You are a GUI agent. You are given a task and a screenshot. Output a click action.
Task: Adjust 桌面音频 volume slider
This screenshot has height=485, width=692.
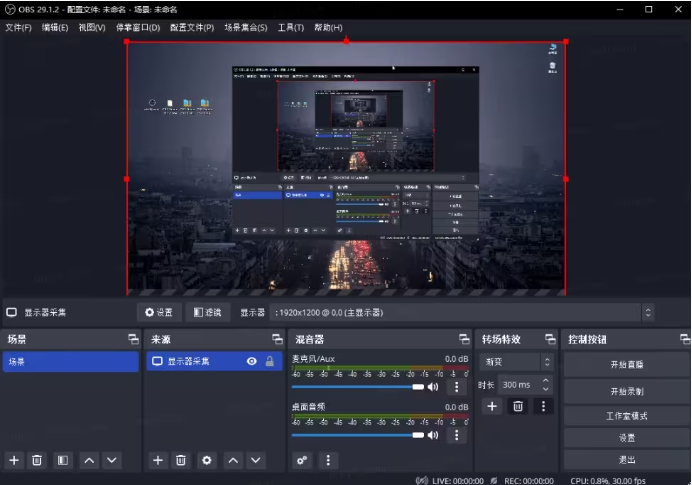tap(357, 435)
